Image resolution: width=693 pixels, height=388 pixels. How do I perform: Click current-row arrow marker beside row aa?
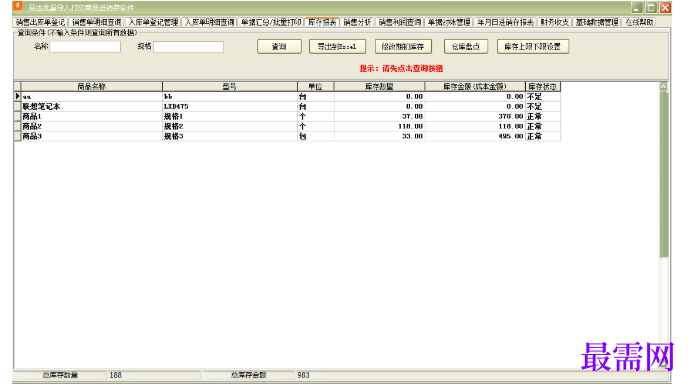pyautogui.click(x=17, y=96)
